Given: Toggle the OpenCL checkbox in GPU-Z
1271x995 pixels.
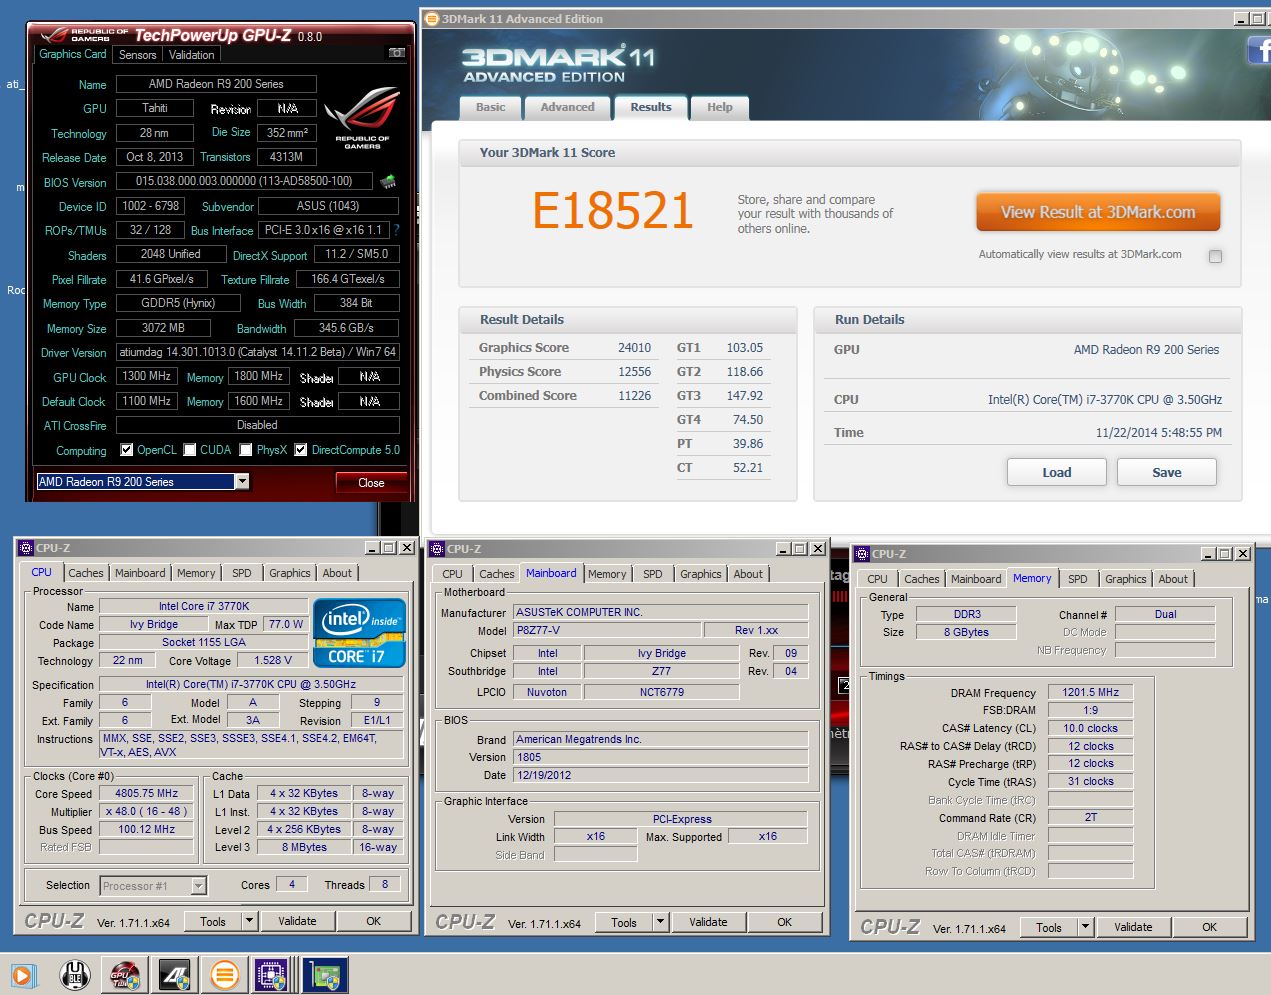Looking at the screenshot, I should click(x=126, y=450).
